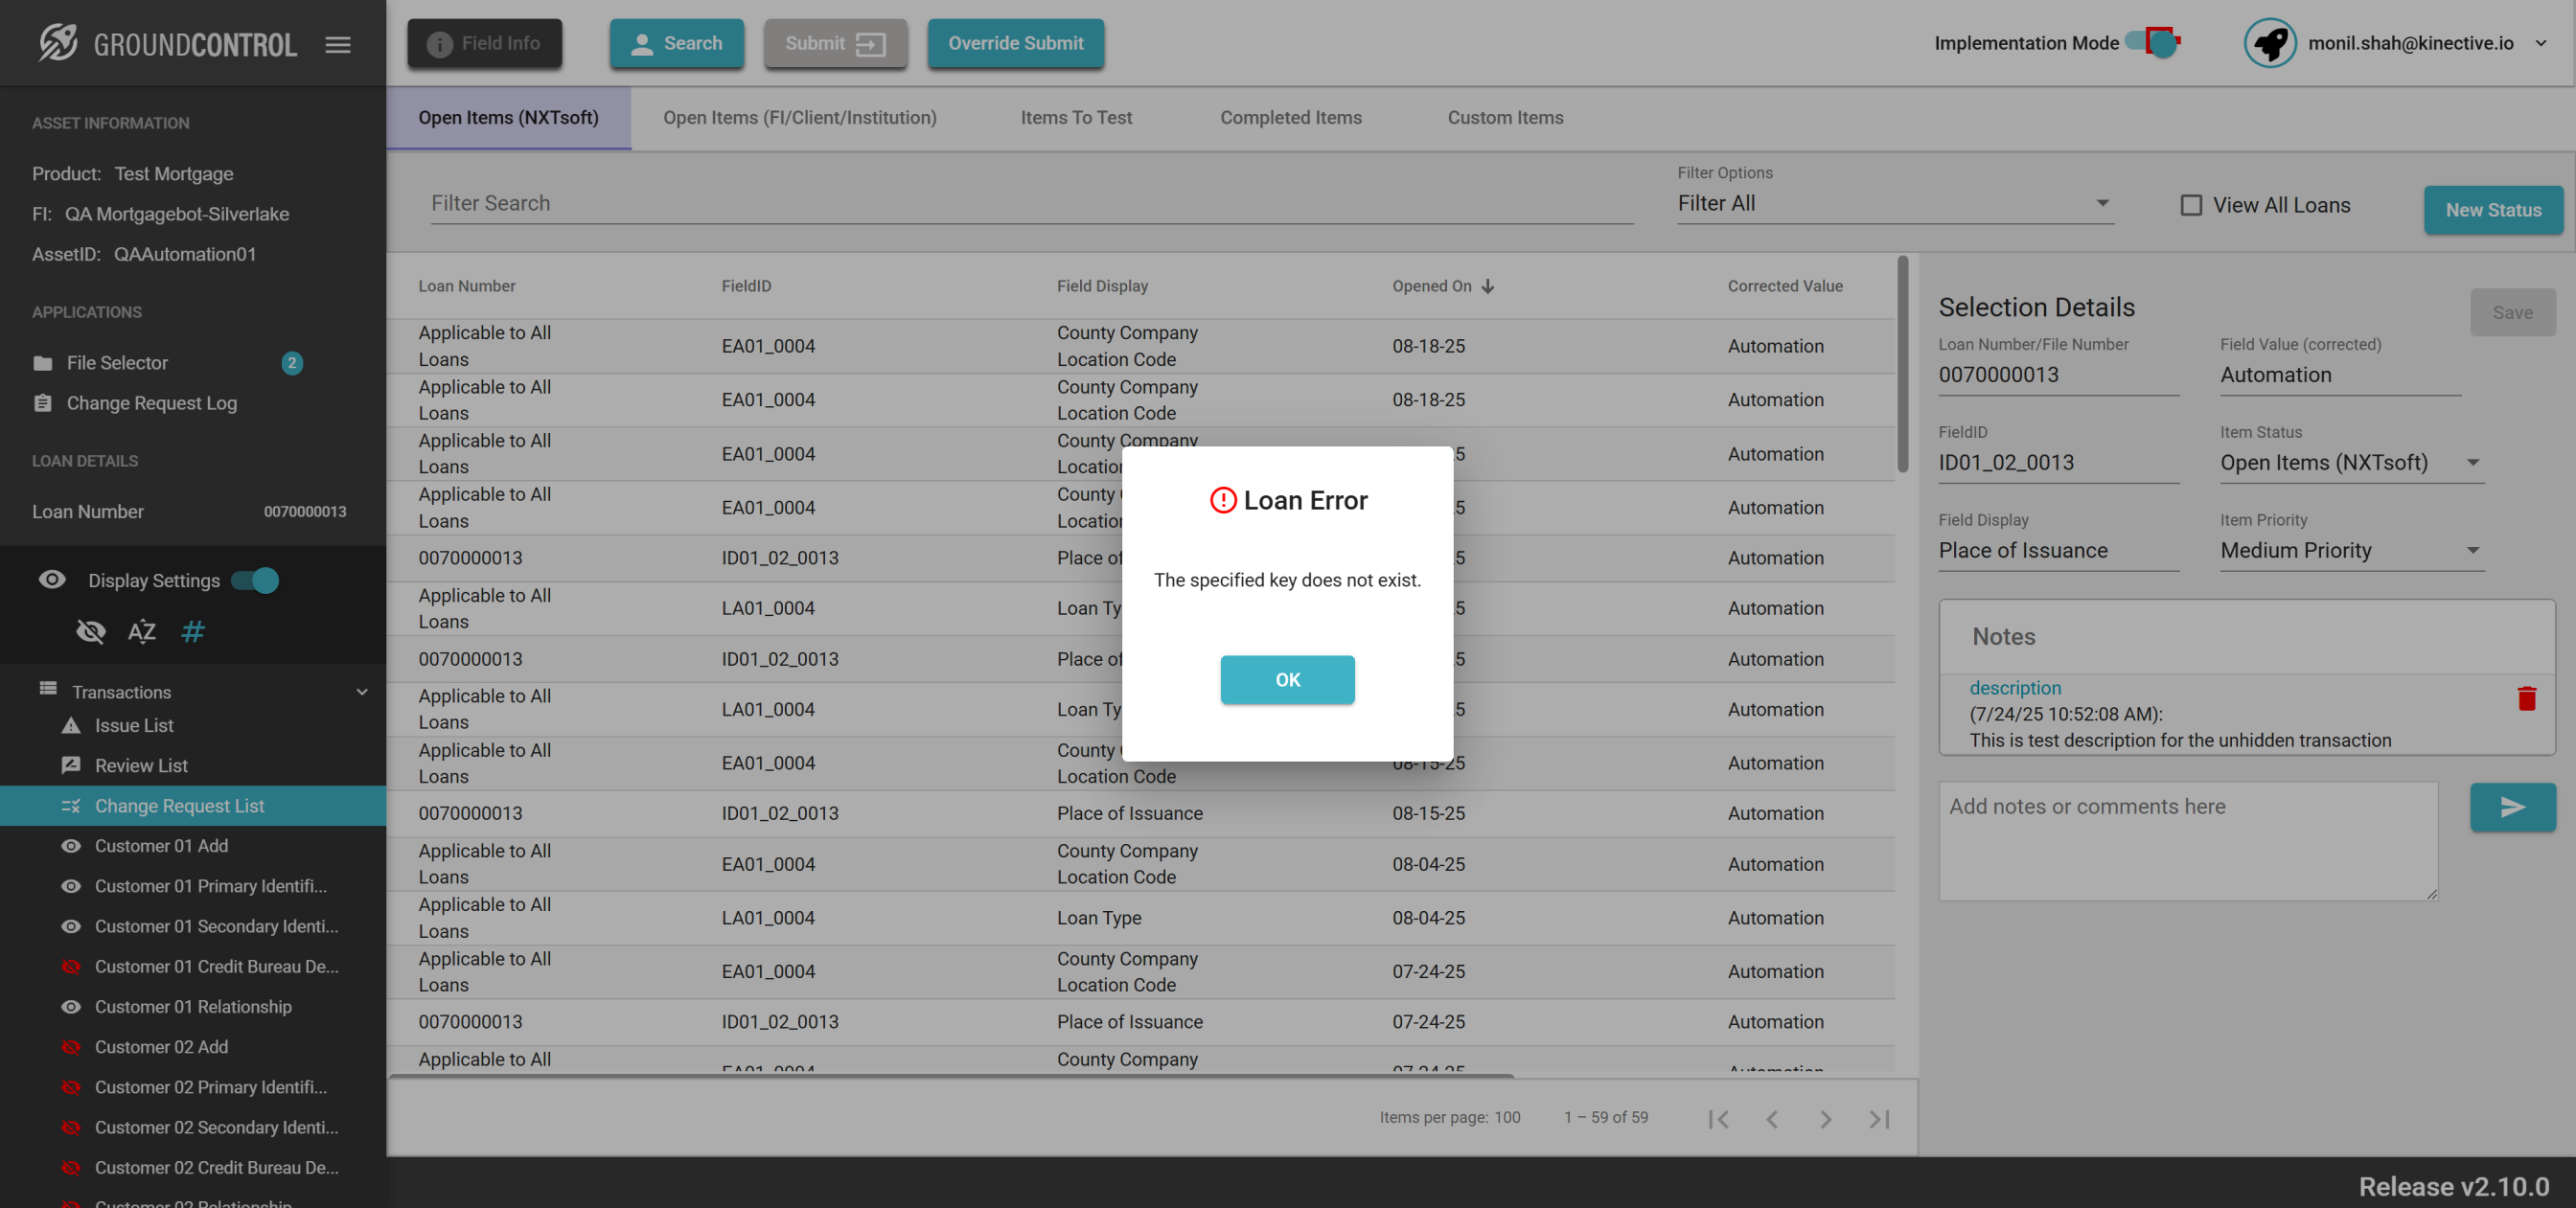Toggle the Display Settings switch
The image size is (2576, 1208).
point(256,581)
